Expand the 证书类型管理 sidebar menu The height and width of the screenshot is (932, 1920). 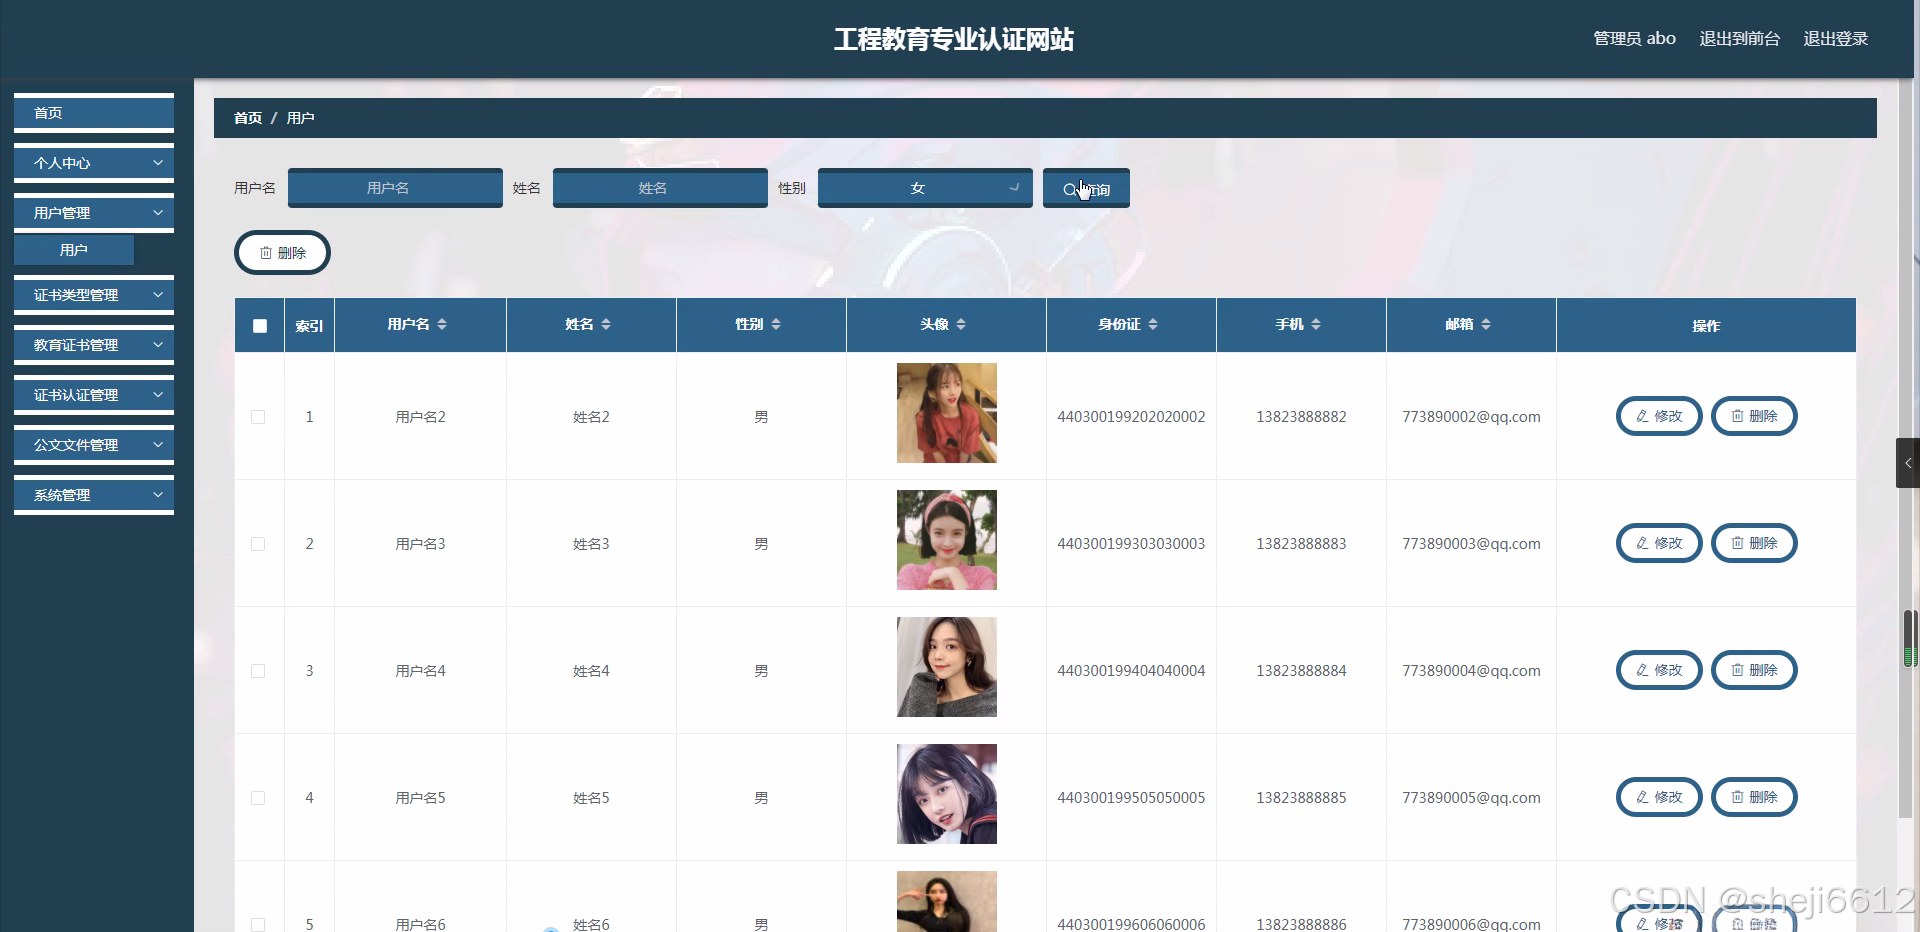coord(94,295)
